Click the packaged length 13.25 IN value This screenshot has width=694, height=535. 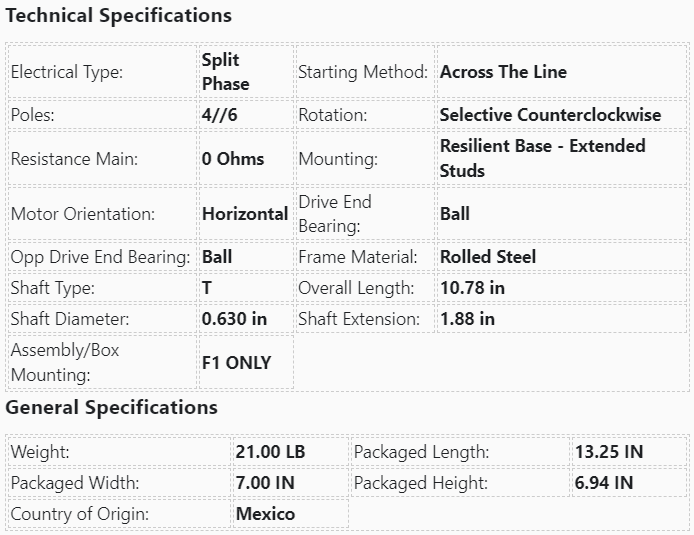tap(608, 452)
